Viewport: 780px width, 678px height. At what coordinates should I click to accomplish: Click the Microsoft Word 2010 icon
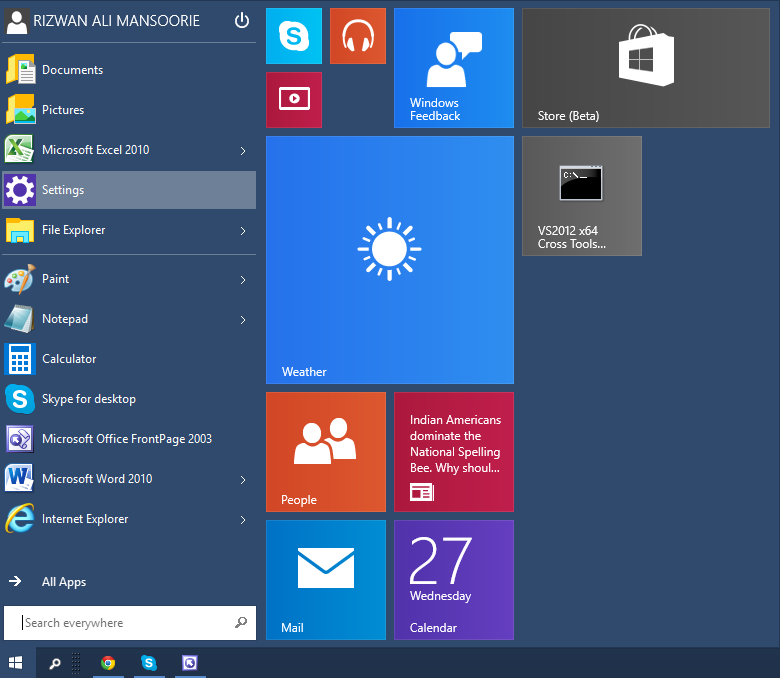(x=20, y=479)
